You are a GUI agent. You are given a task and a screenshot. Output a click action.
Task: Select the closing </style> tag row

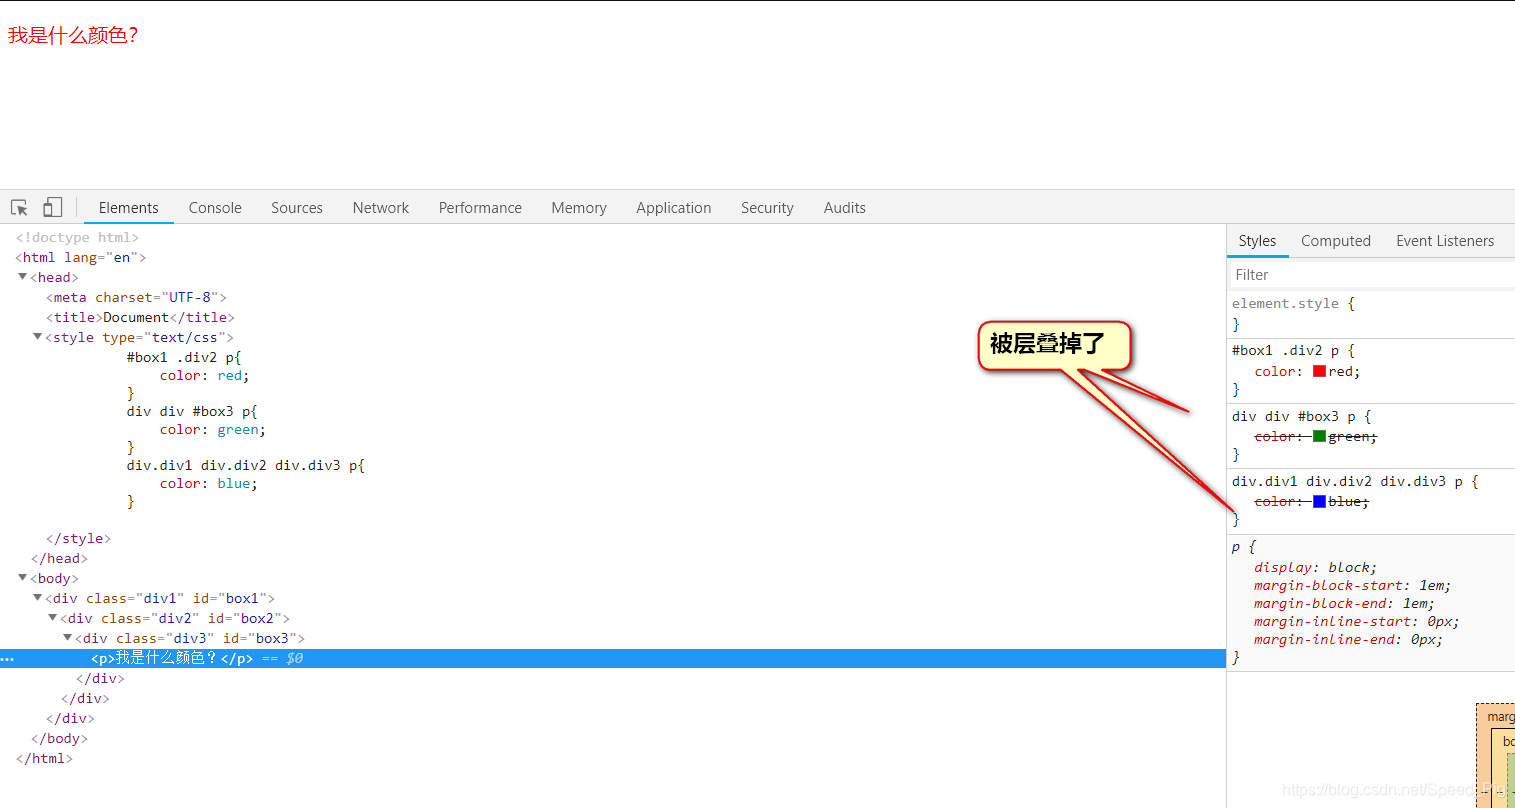(x=78, y=538)
